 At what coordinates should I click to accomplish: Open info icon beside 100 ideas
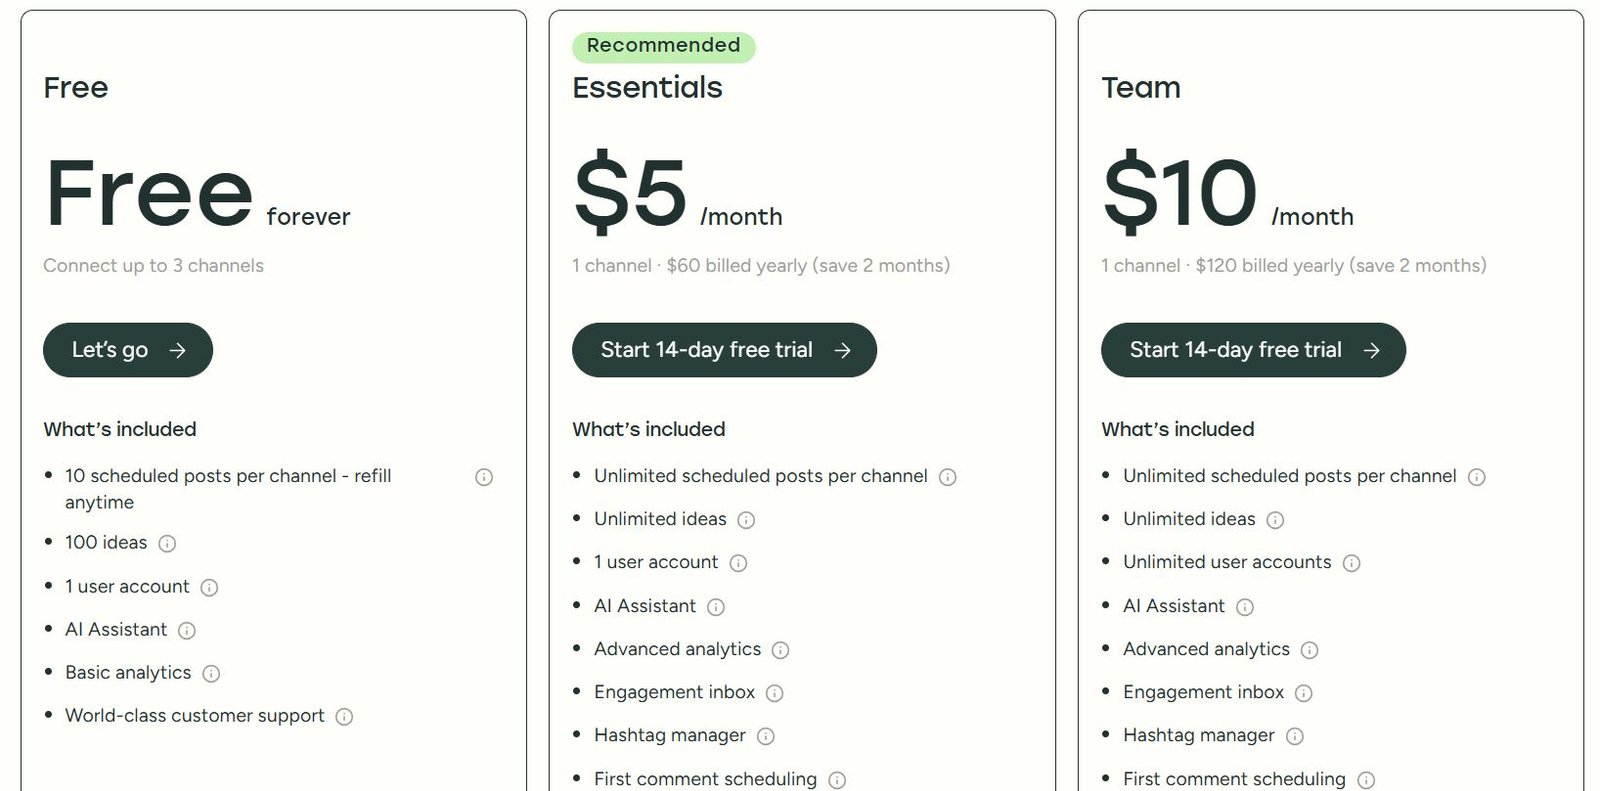[x=167, y=543]
